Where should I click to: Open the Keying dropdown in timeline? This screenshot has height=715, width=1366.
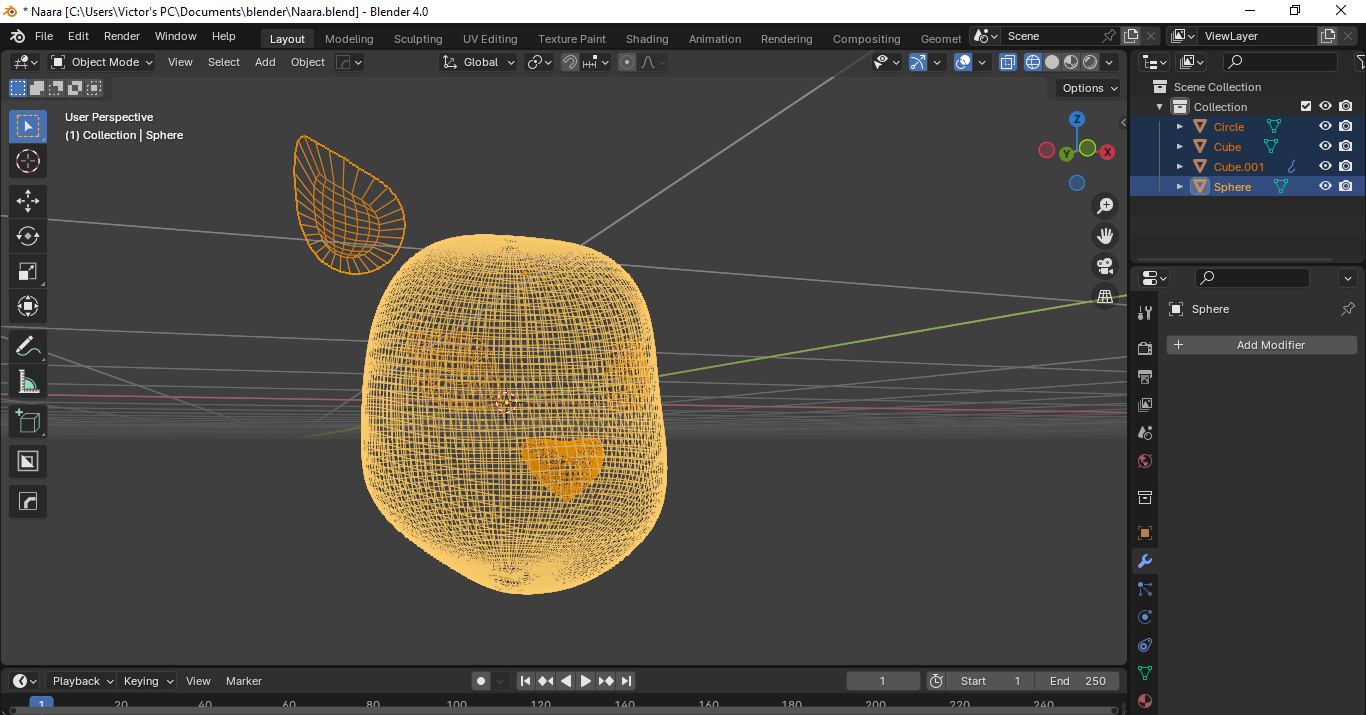pos(147,681)
